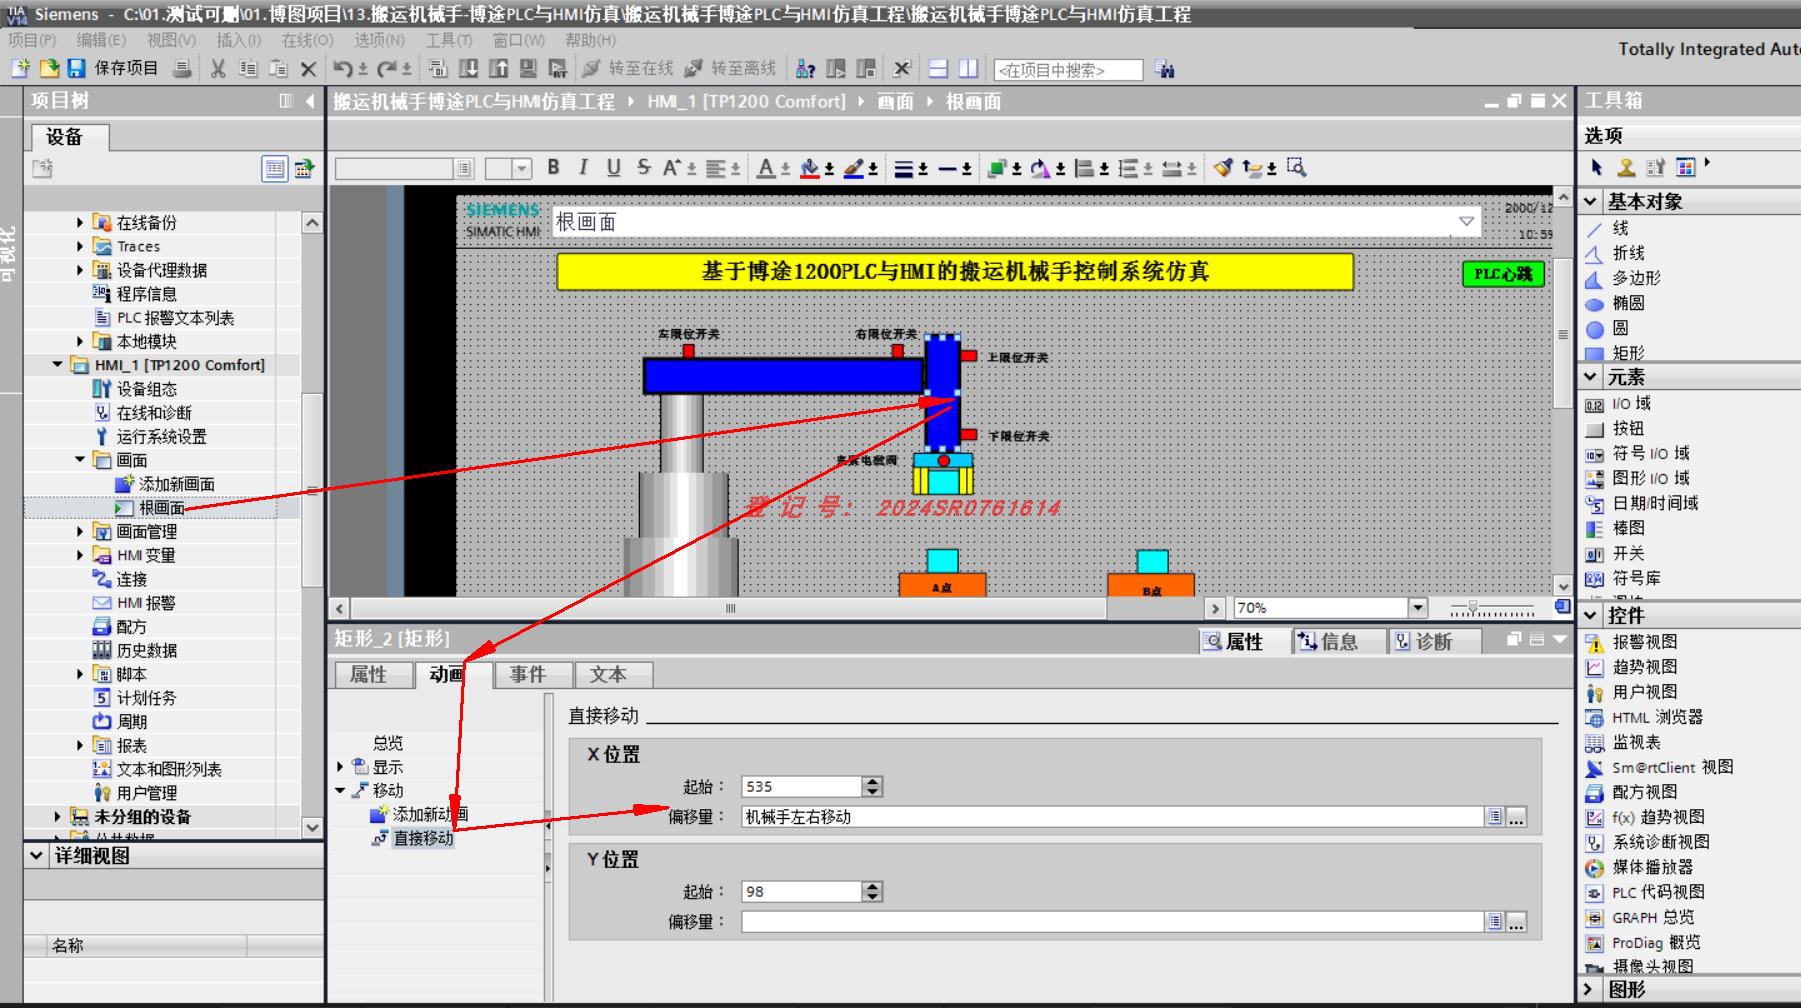1801x1008 pixels.
Task: Click the new project icon in toolbar
Action: tap(20, 68)
